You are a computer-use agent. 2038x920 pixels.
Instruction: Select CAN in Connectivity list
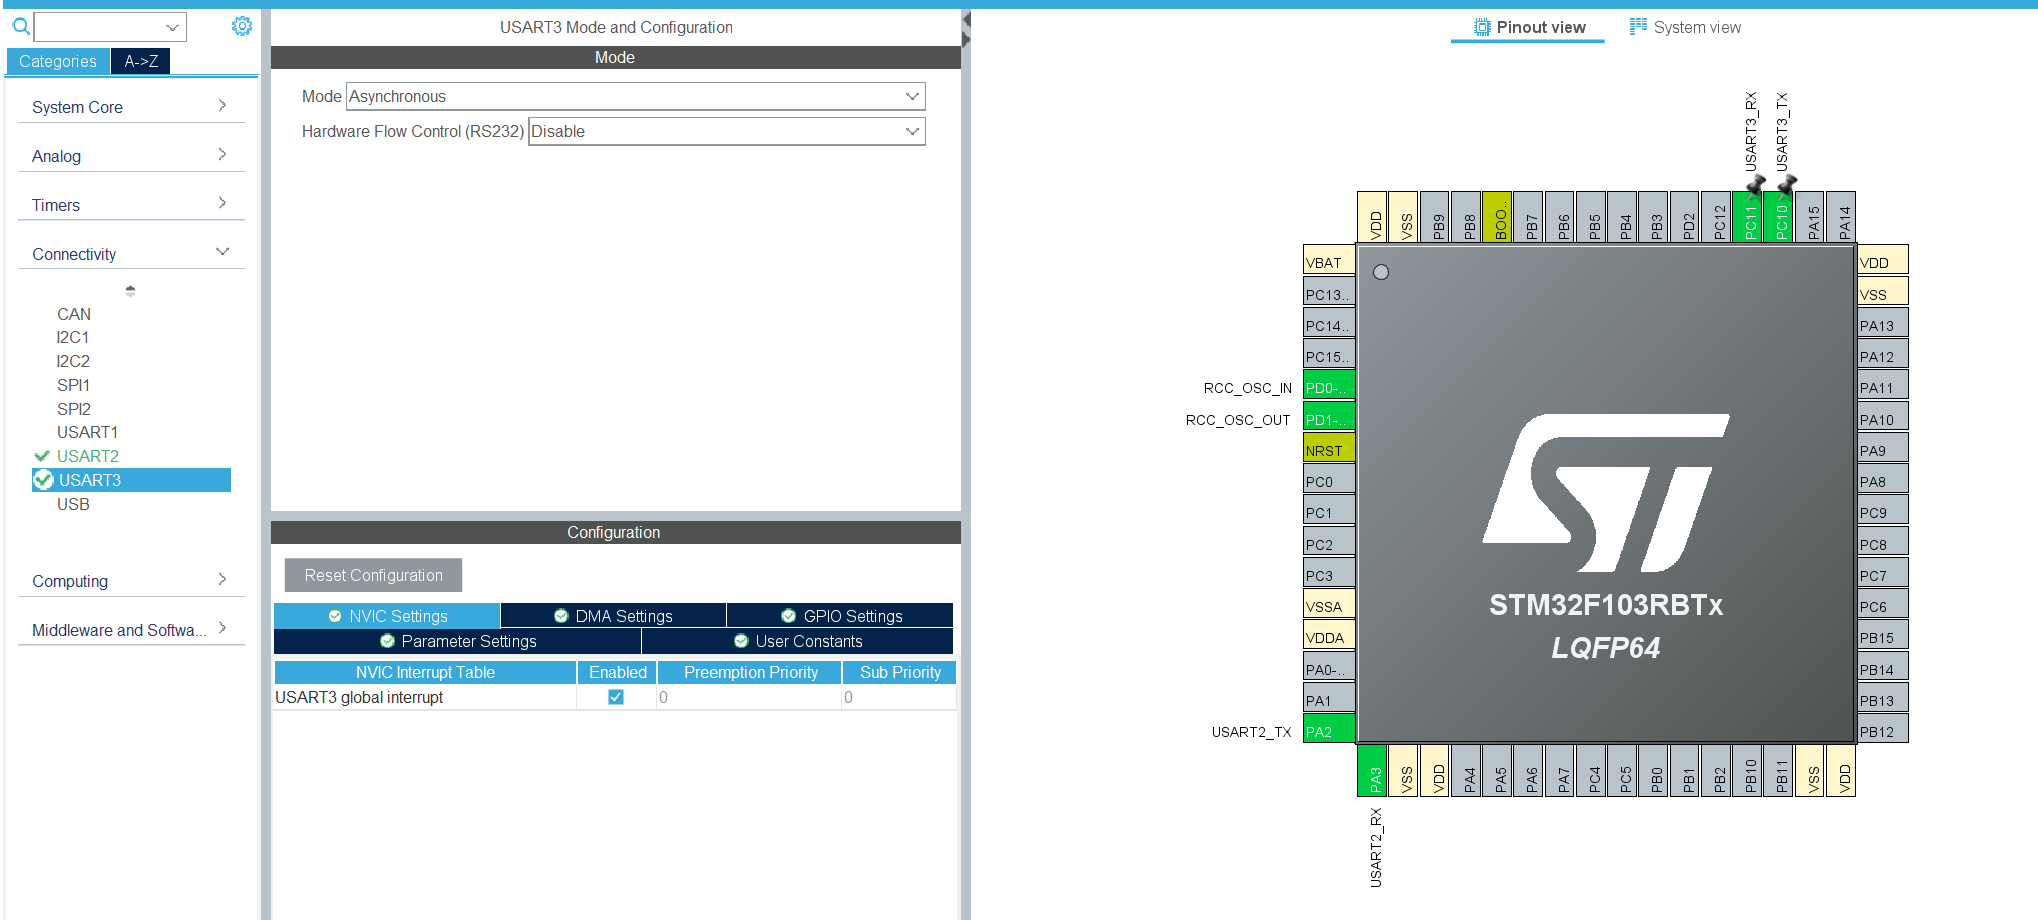point(74,314)
